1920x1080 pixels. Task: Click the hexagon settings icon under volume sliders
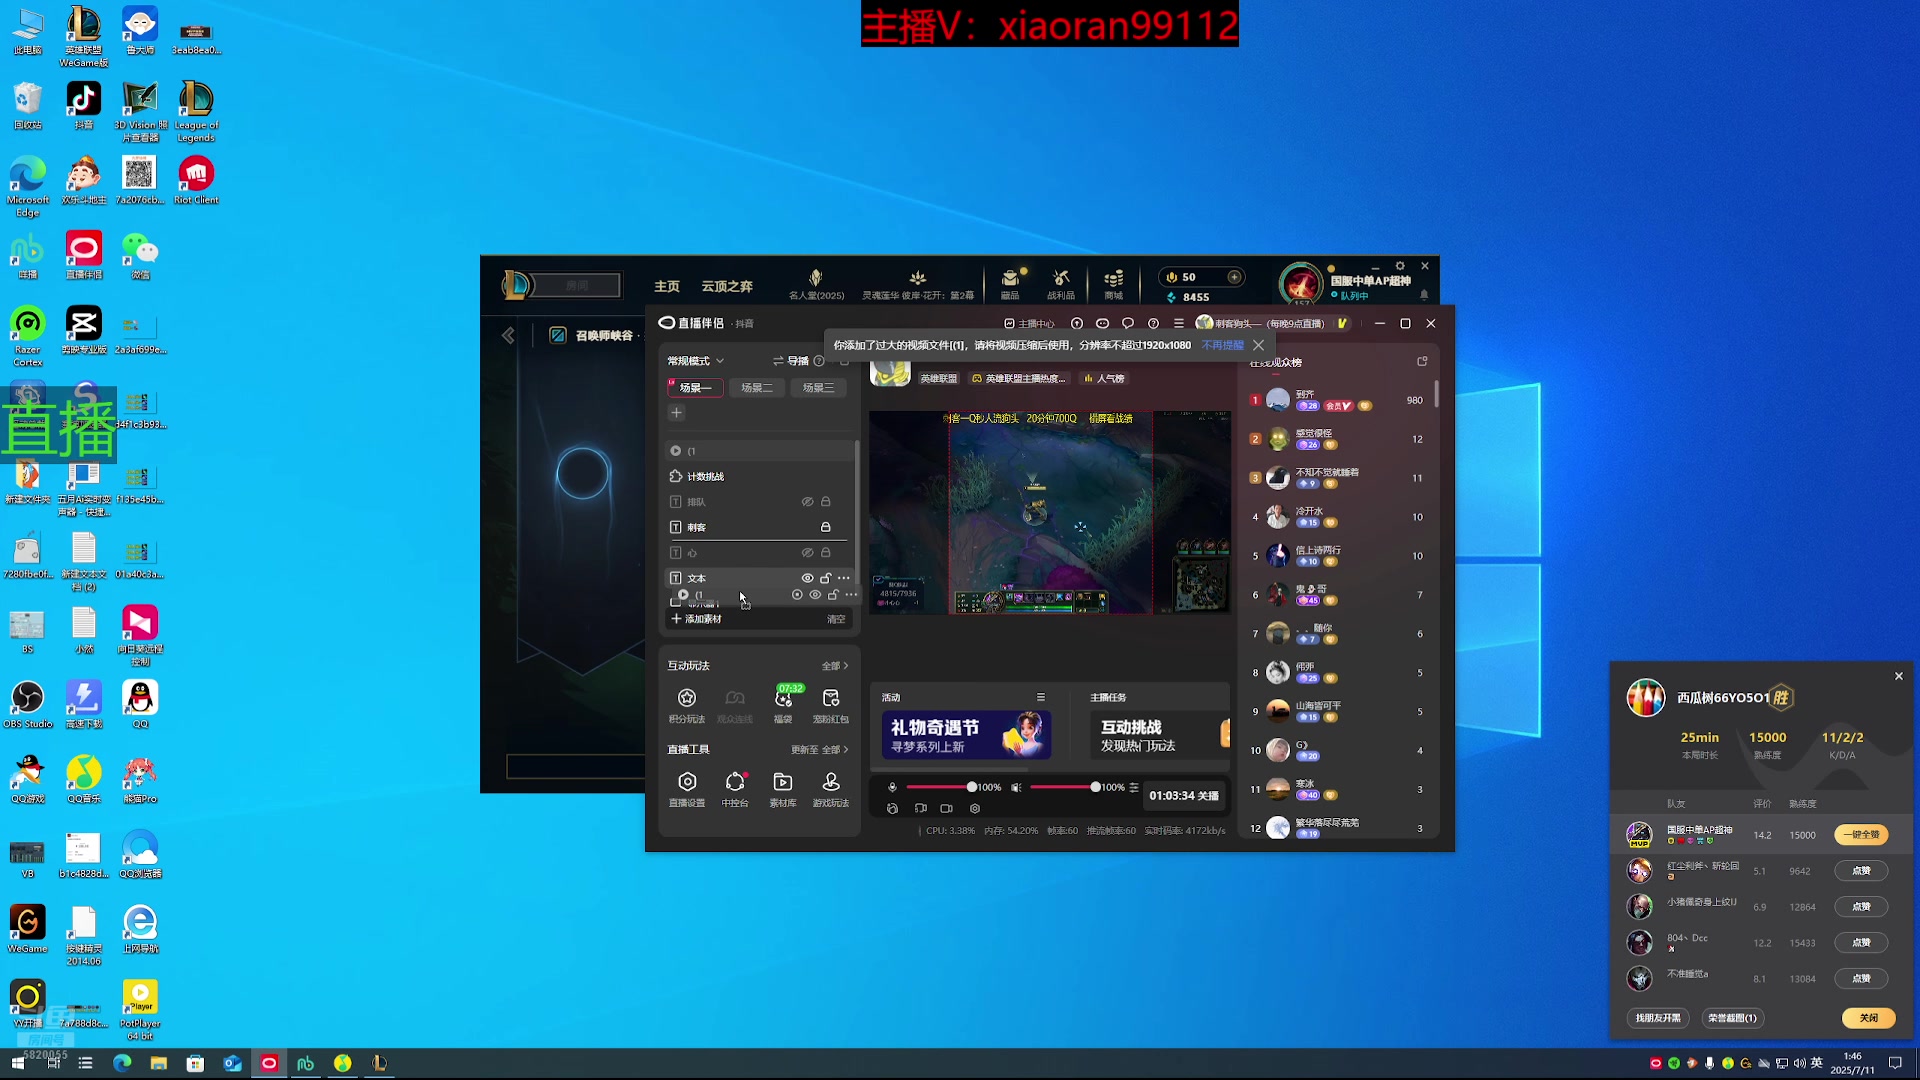975,809
